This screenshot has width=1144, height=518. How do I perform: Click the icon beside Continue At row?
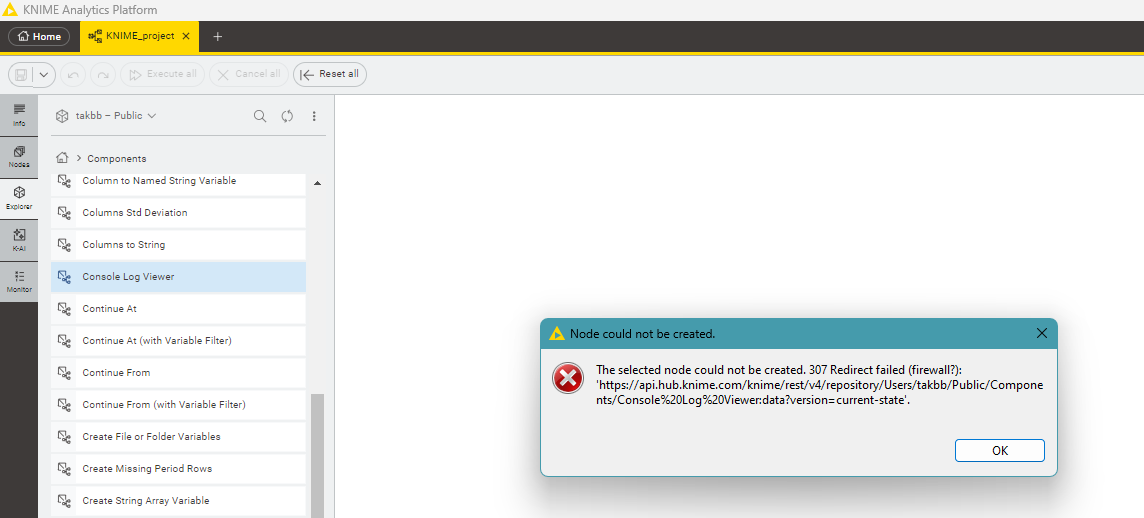coord(64,309)
